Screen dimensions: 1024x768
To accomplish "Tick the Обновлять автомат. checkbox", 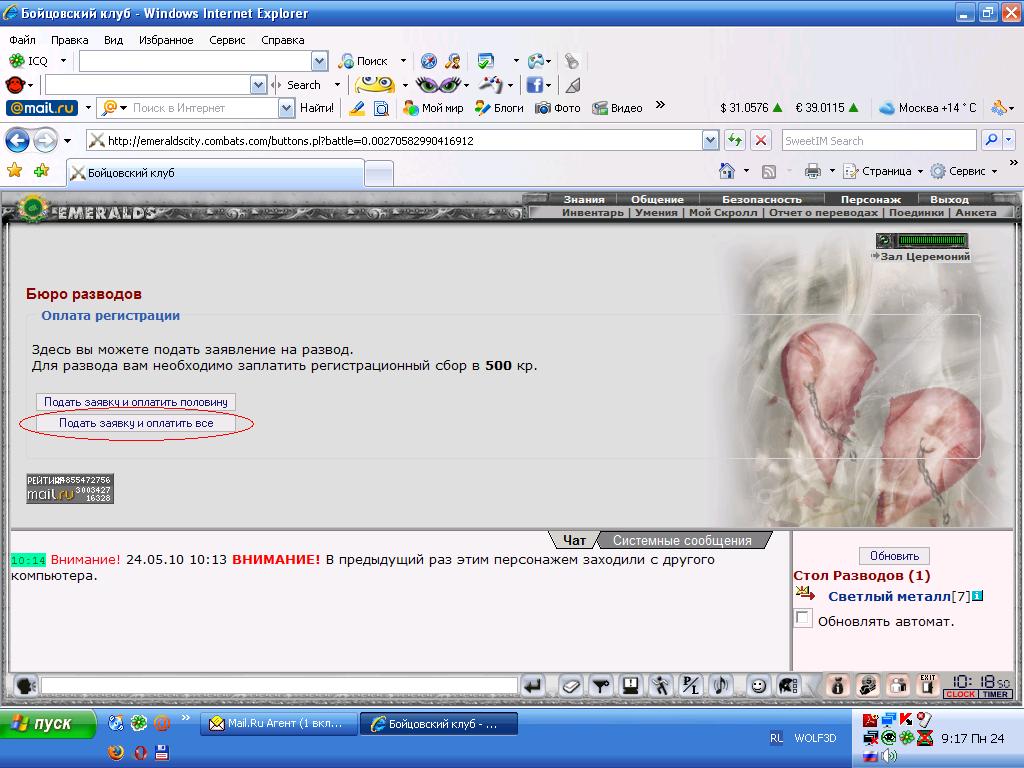I will (x=803, y=618).
